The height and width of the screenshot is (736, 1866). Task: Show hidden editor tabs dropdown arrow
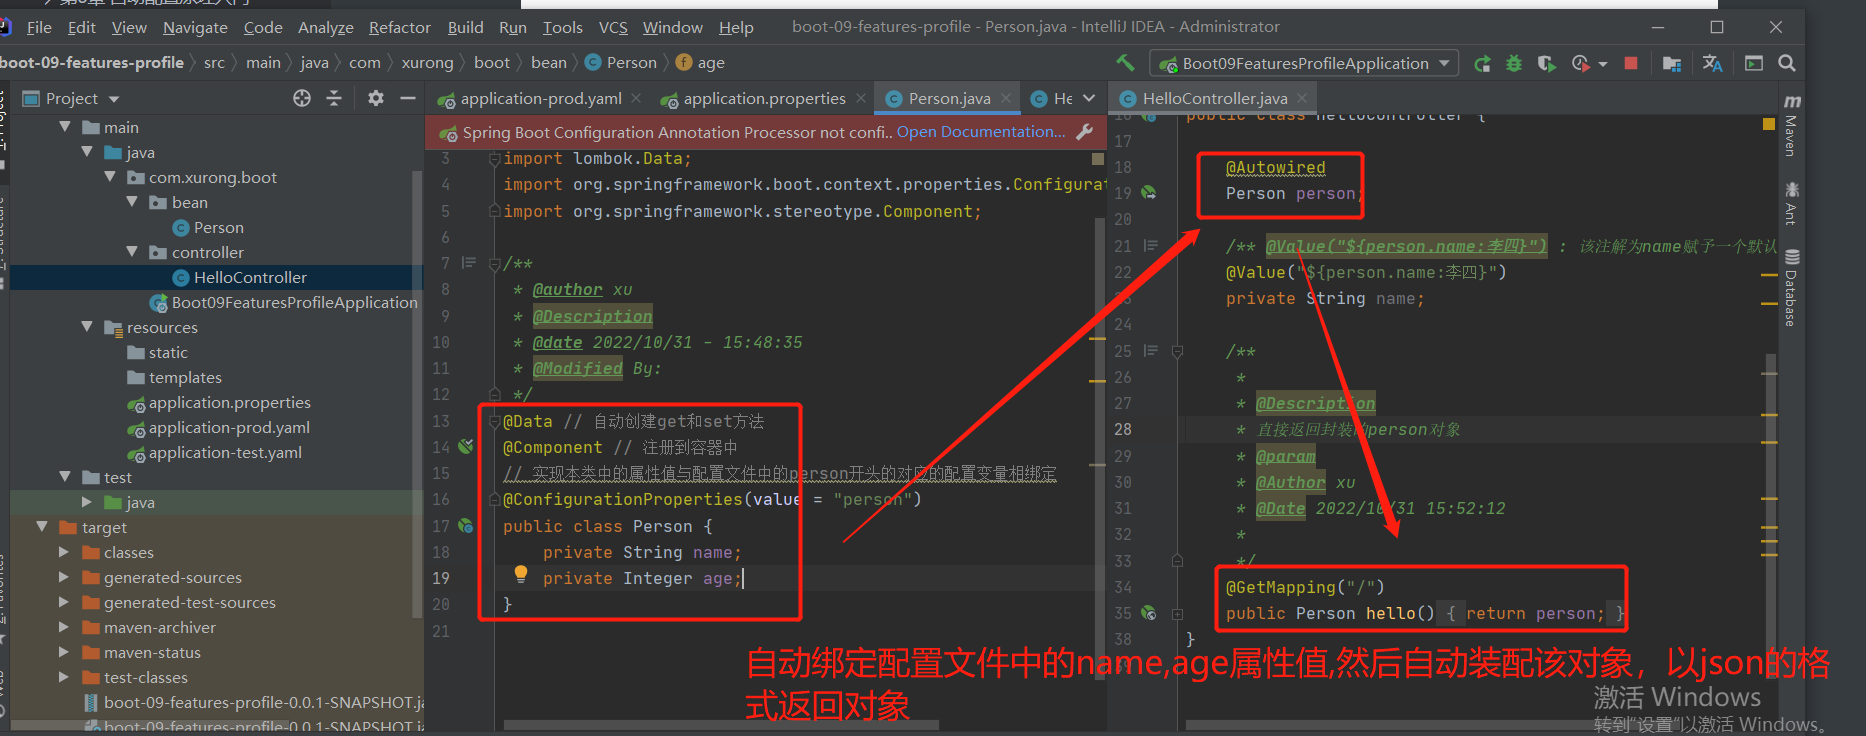tap(1089, 98)
